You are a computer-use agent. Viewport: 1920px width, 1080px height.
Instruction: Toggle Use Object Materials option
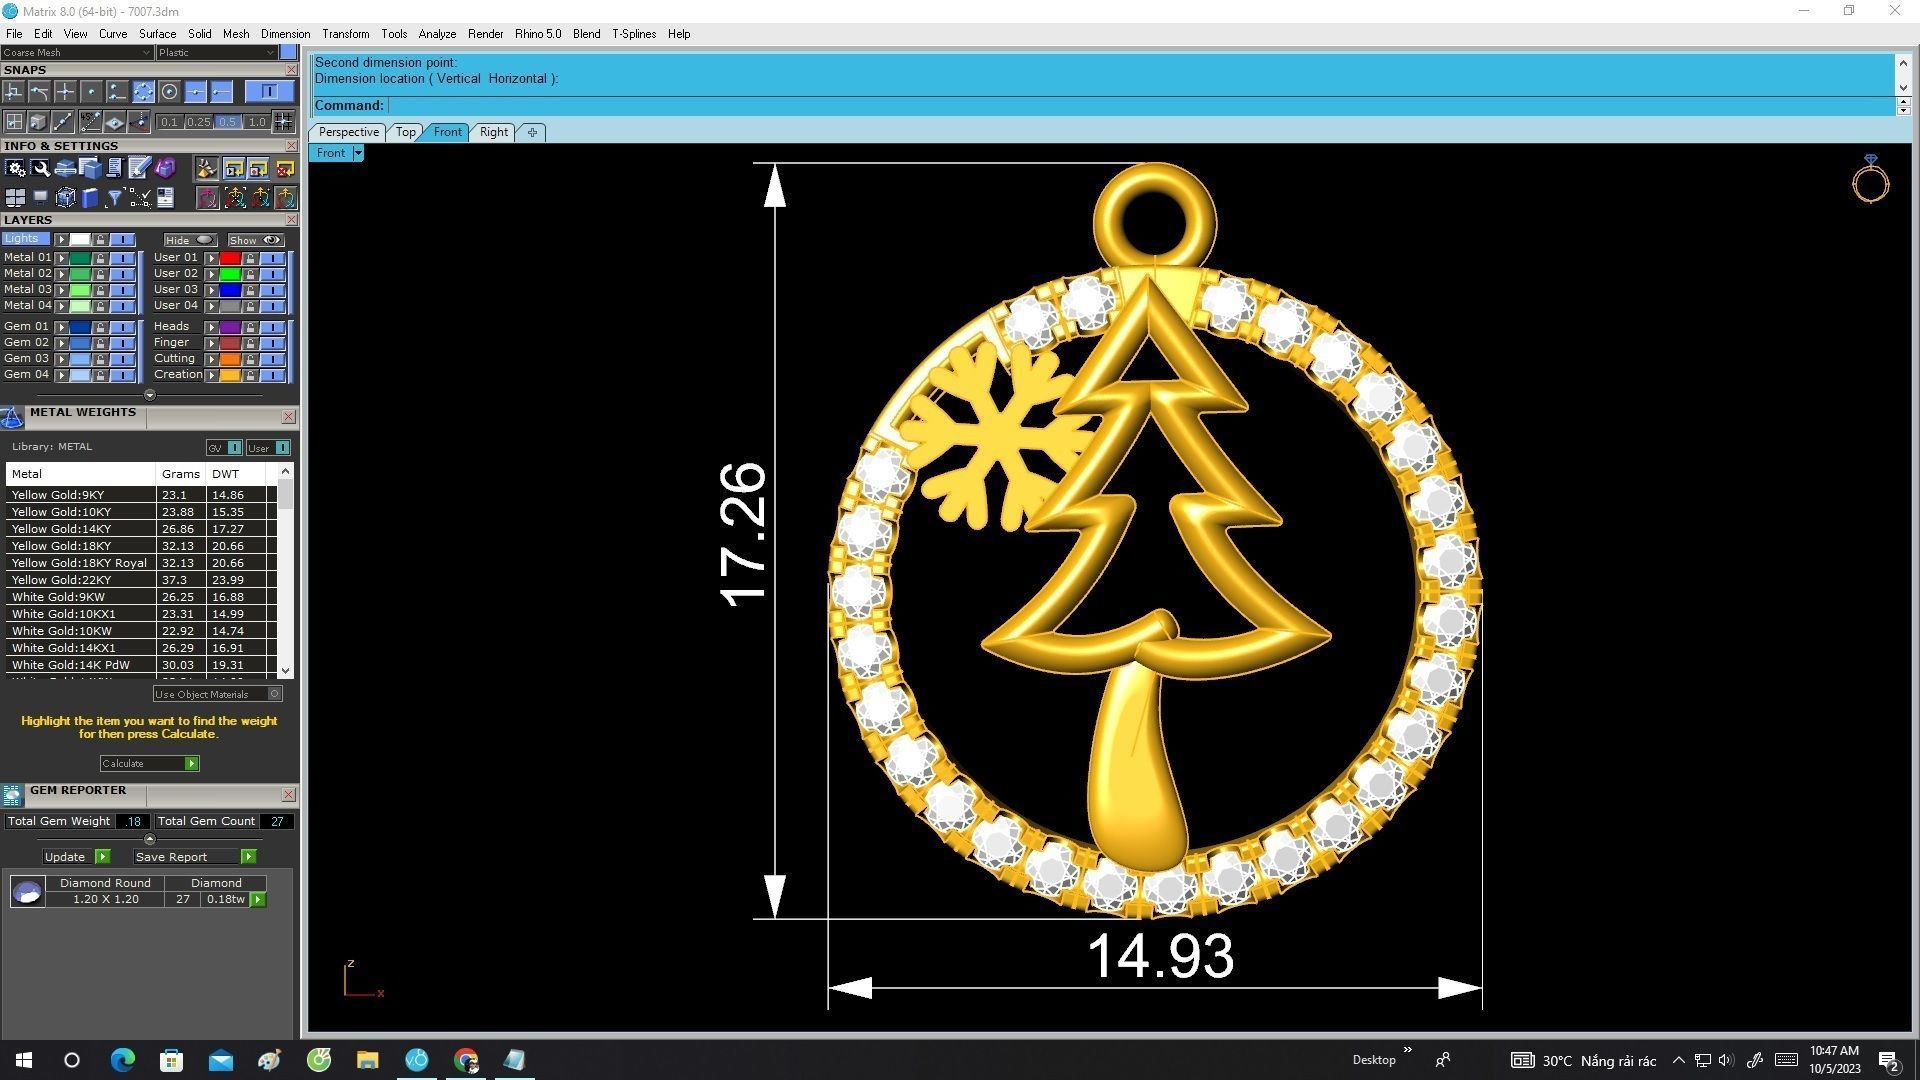217,694
